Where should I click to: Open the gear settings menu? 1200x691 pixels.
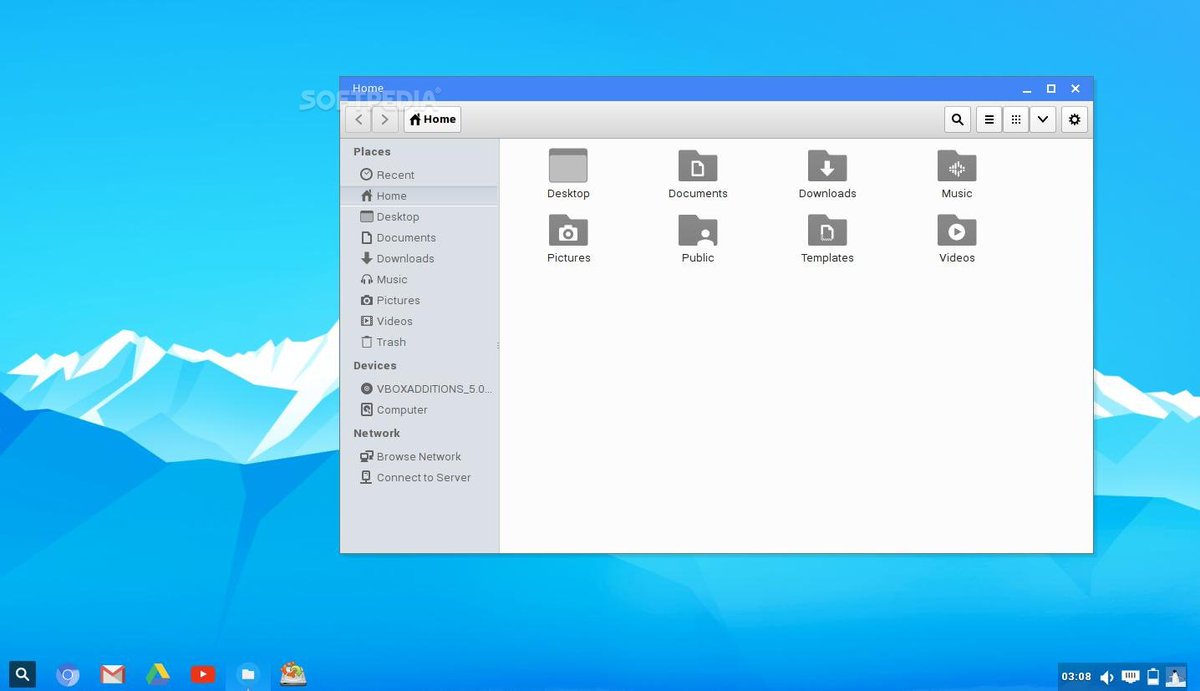click(1074, 119)
